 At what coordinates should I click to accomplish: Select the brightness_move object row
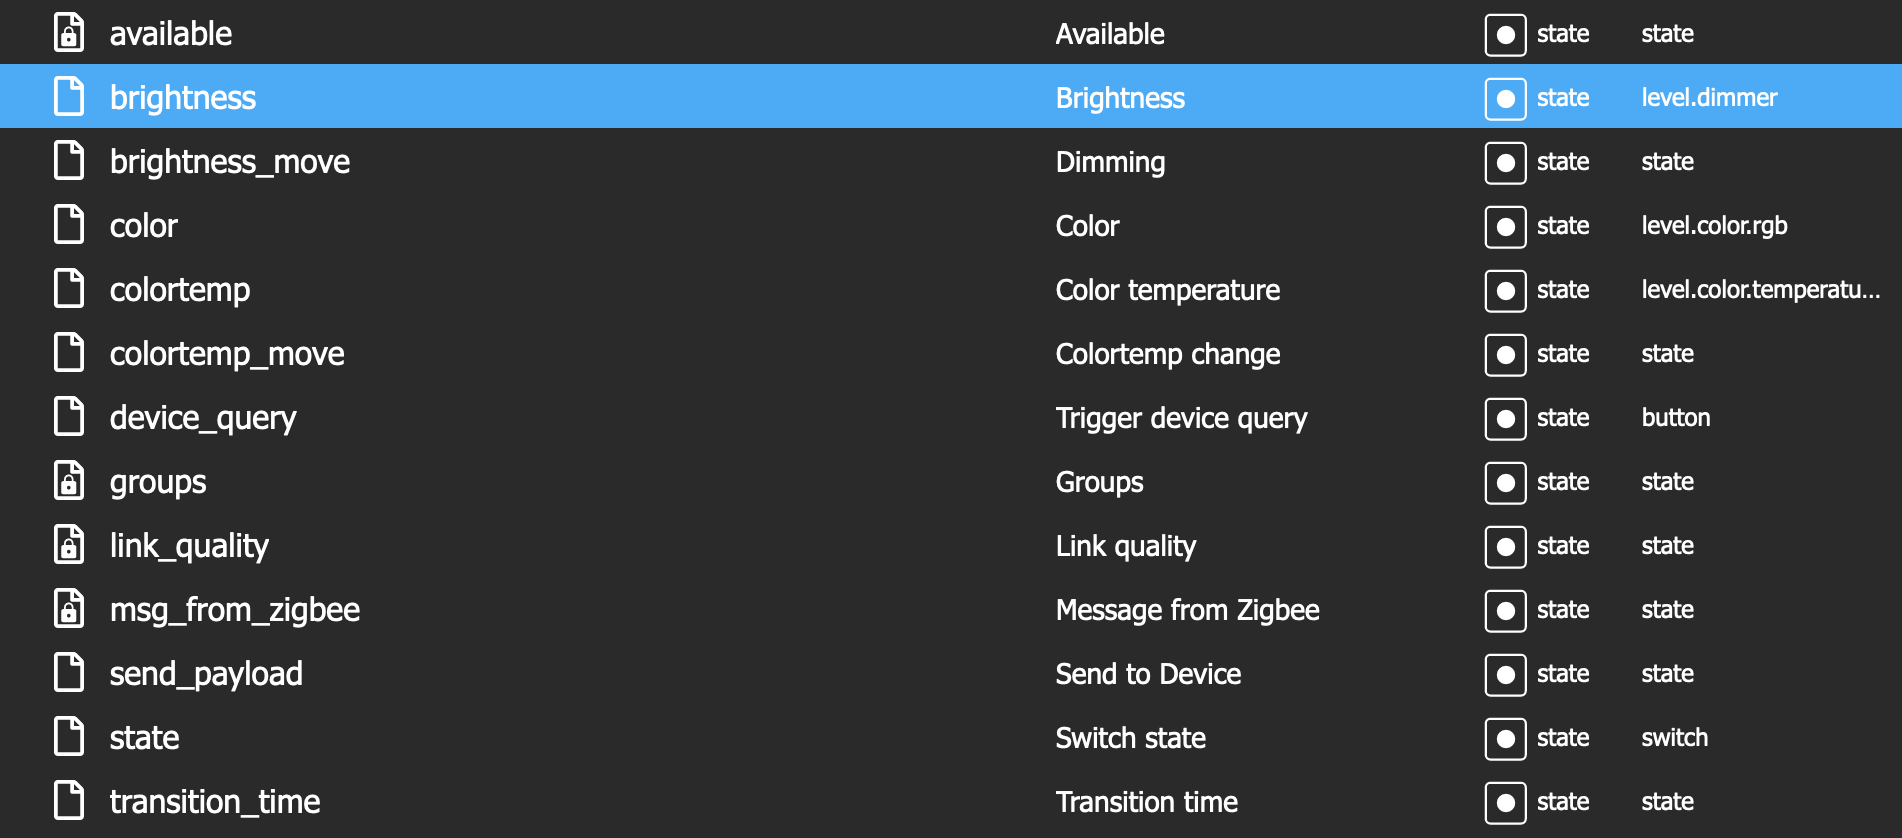(x=951, y=161)
